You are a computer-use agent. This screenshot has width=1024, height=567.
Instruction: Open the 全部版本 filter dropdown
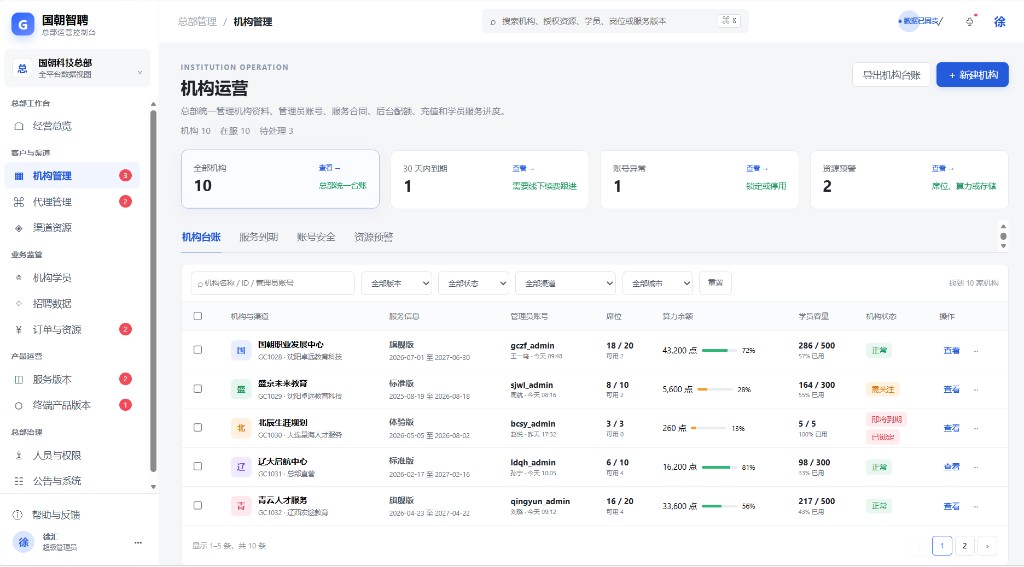tap(396, 284)
